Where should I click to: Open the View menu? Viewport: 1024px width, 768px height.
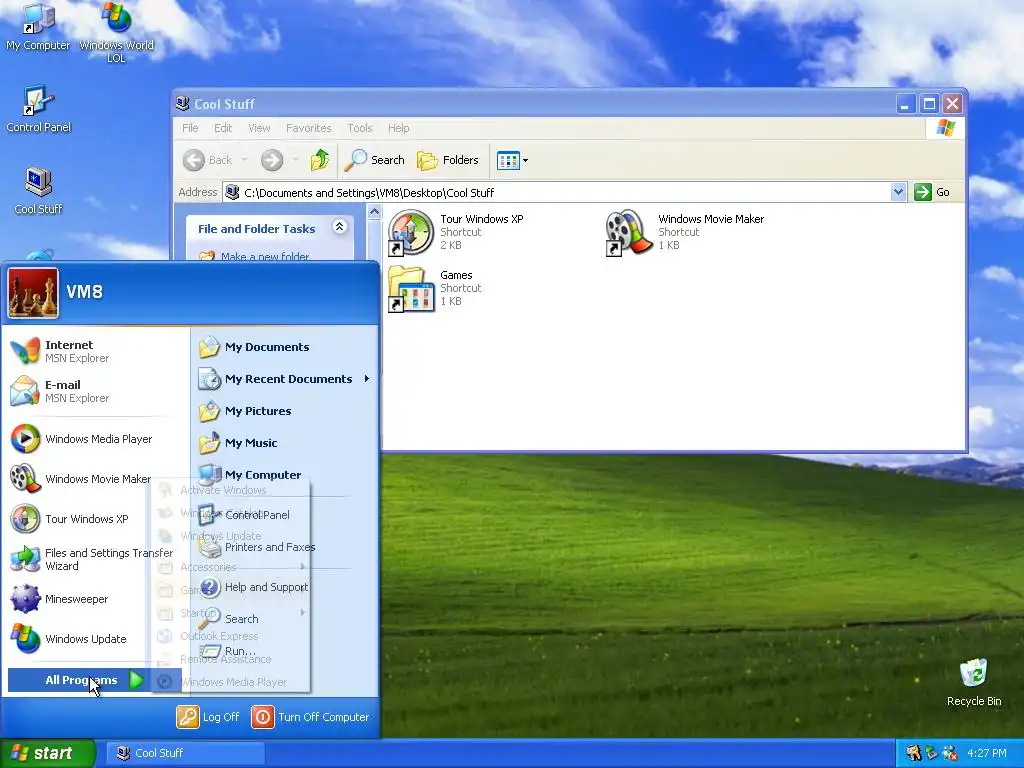pos(259,128)
